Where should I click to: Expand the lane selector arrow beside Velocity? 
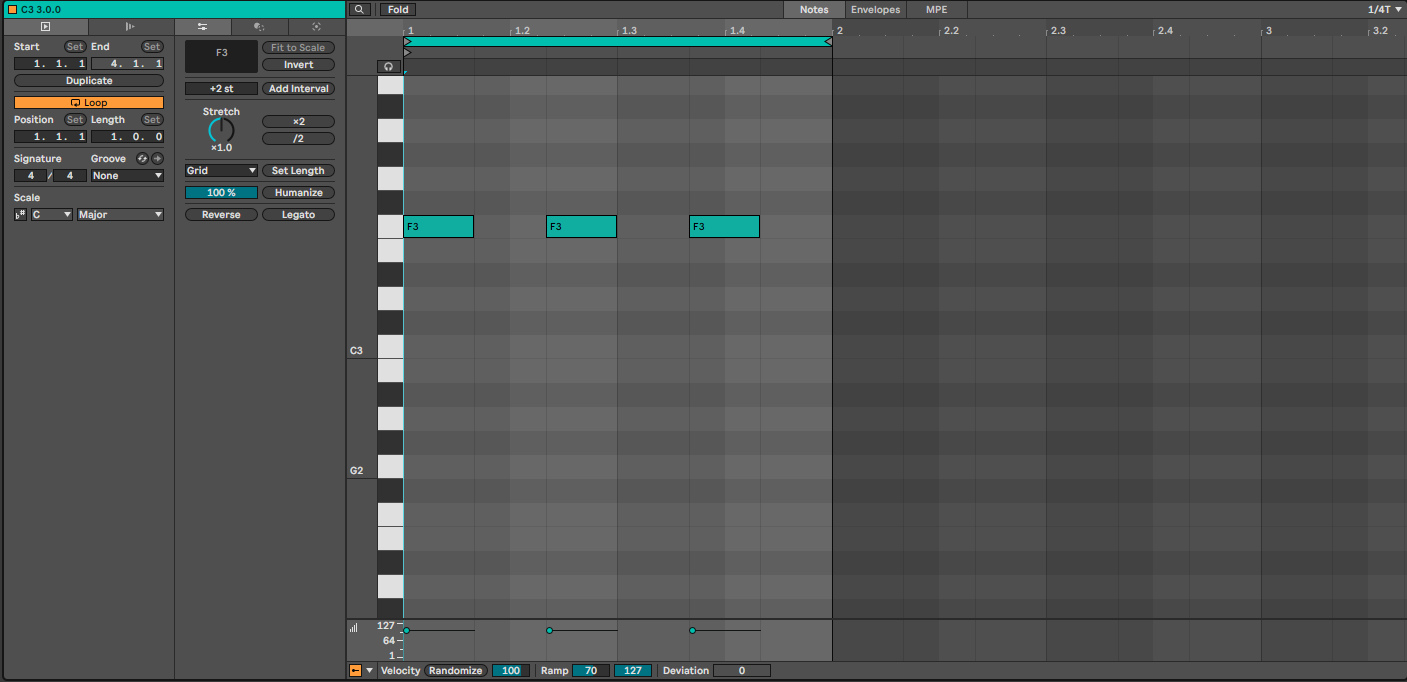click(370, 671)
